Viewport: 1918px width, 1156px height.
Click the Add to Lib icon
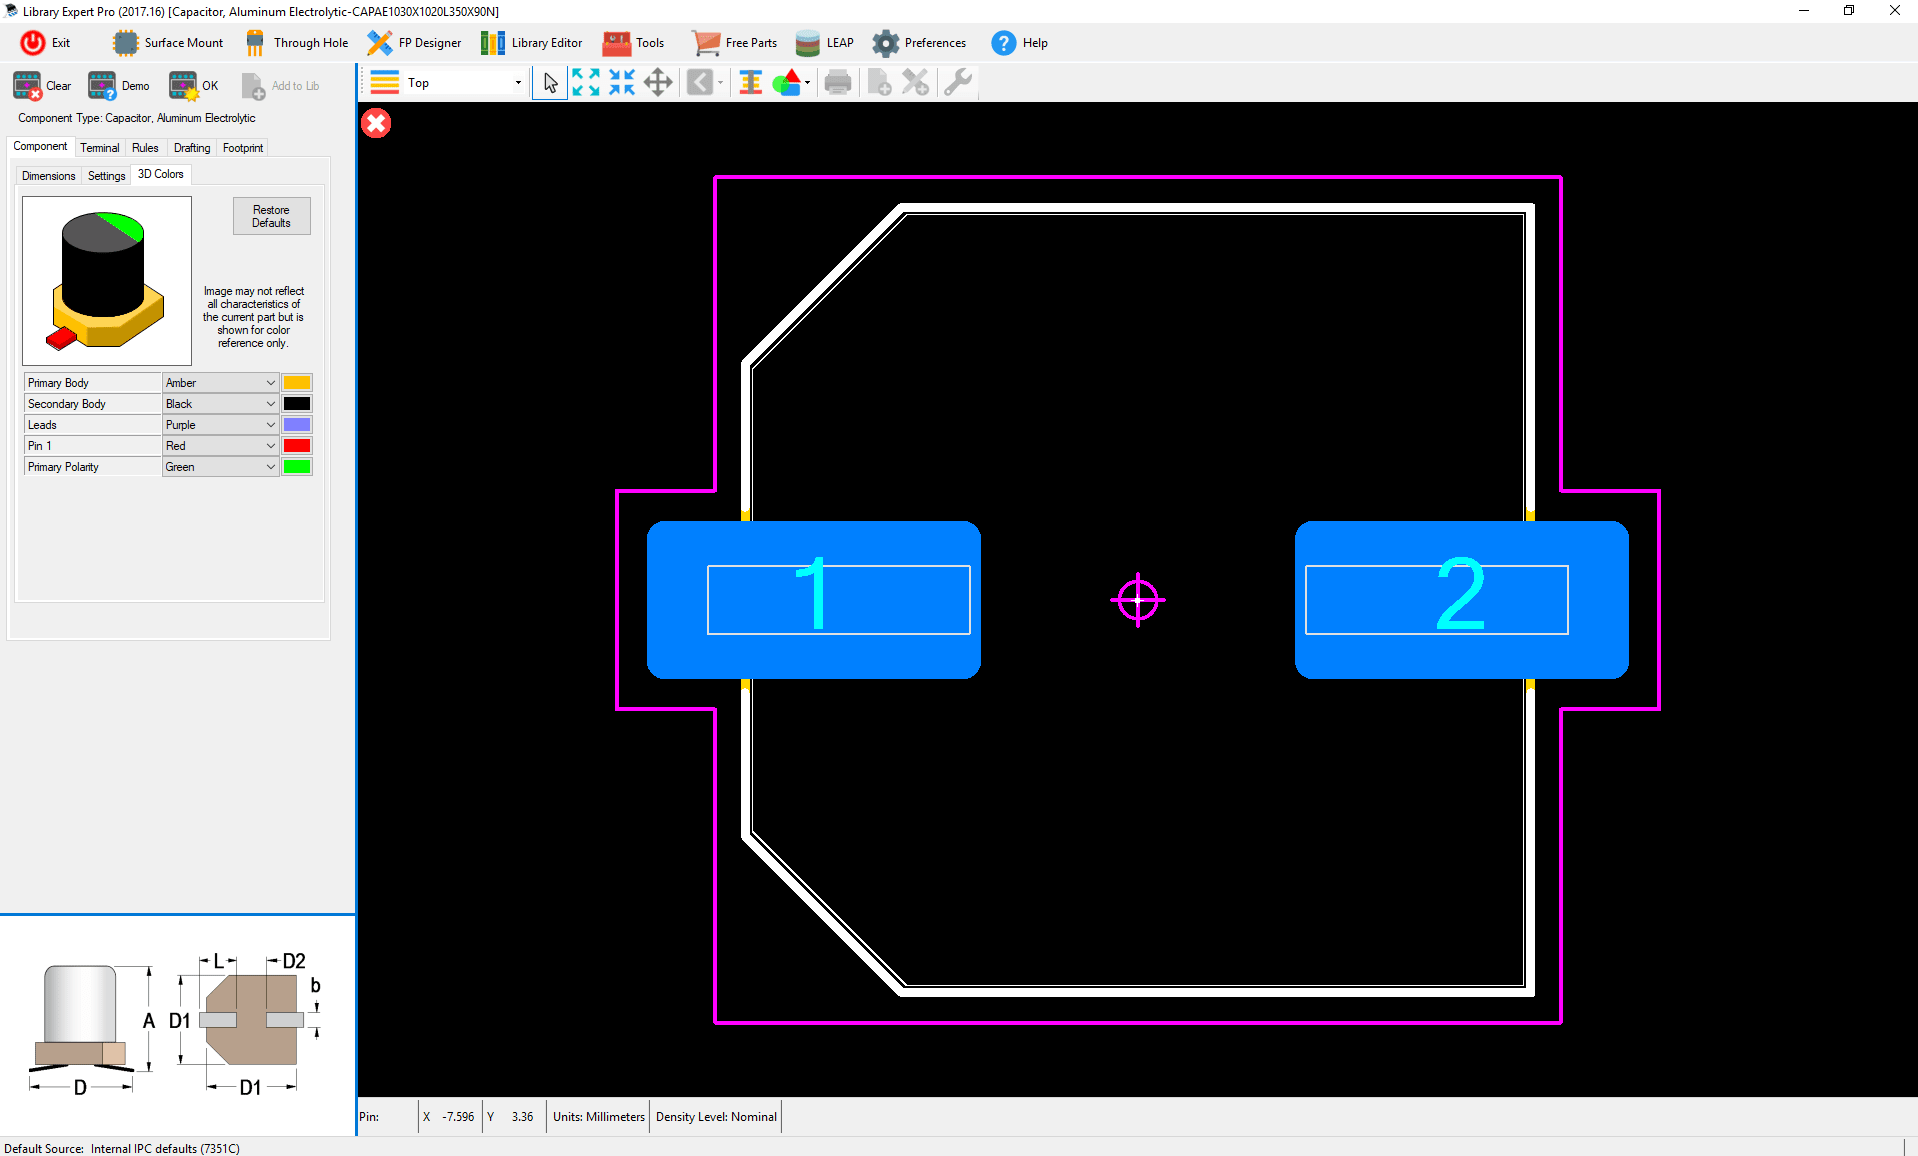tap(253, 86)
